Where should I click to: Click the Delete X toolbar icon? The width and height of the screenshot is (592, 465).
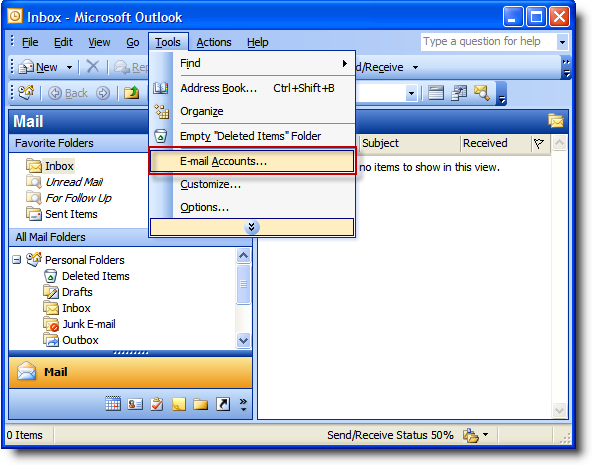92,67
